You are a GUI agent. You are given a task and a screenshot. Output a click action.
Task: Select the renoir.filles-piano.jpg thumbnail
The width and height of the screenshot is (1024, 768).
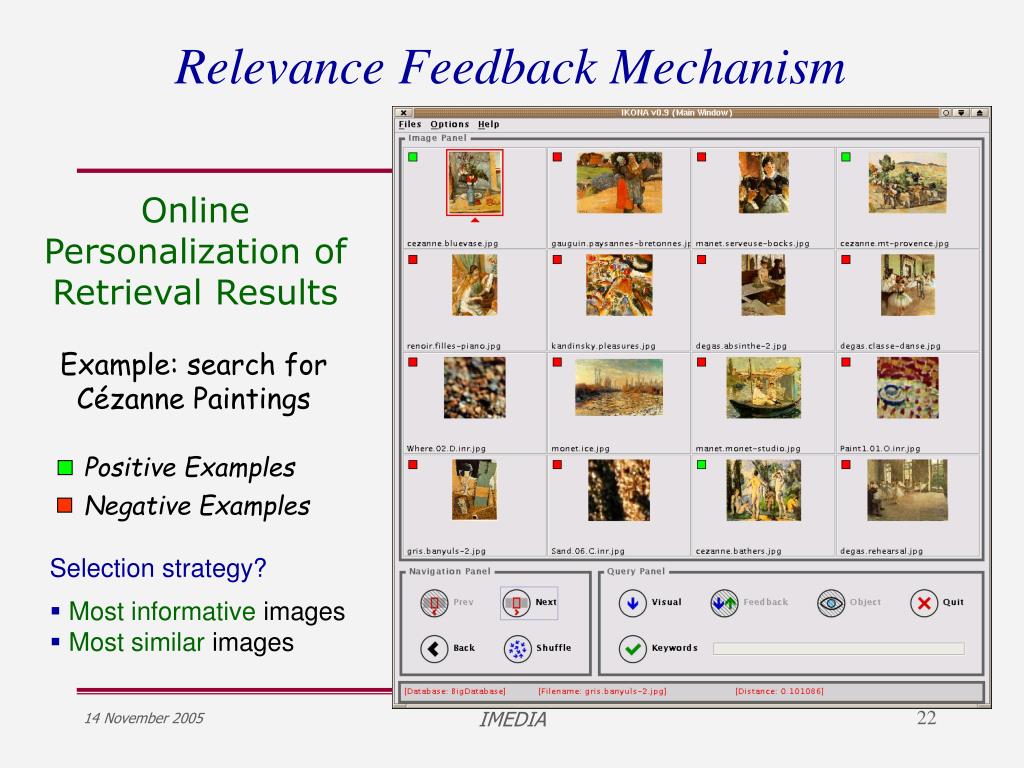(475, 285)
